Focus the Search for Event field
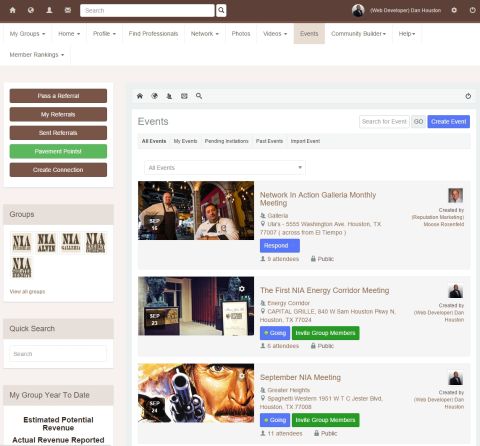The height and width of the screenshot is (446, 480). (x=384, y=122)
